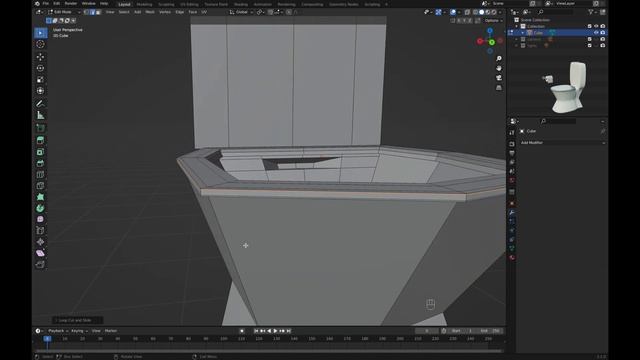Select the Smooth vertices tool
Viewport: 640px width, 360px height.
click(x=40, y=219)
